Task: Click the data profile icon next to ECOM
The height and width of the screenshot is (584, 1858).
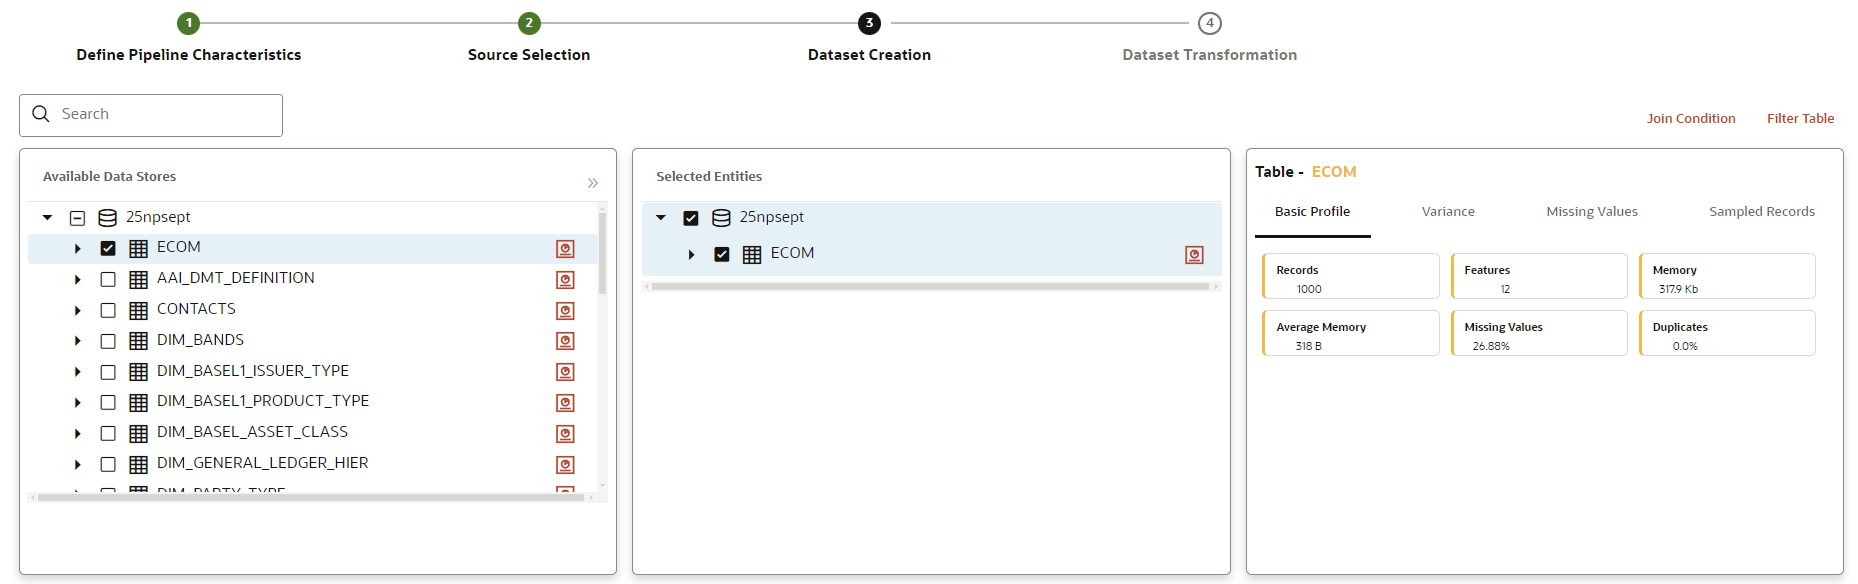Action: coord(565,248)
